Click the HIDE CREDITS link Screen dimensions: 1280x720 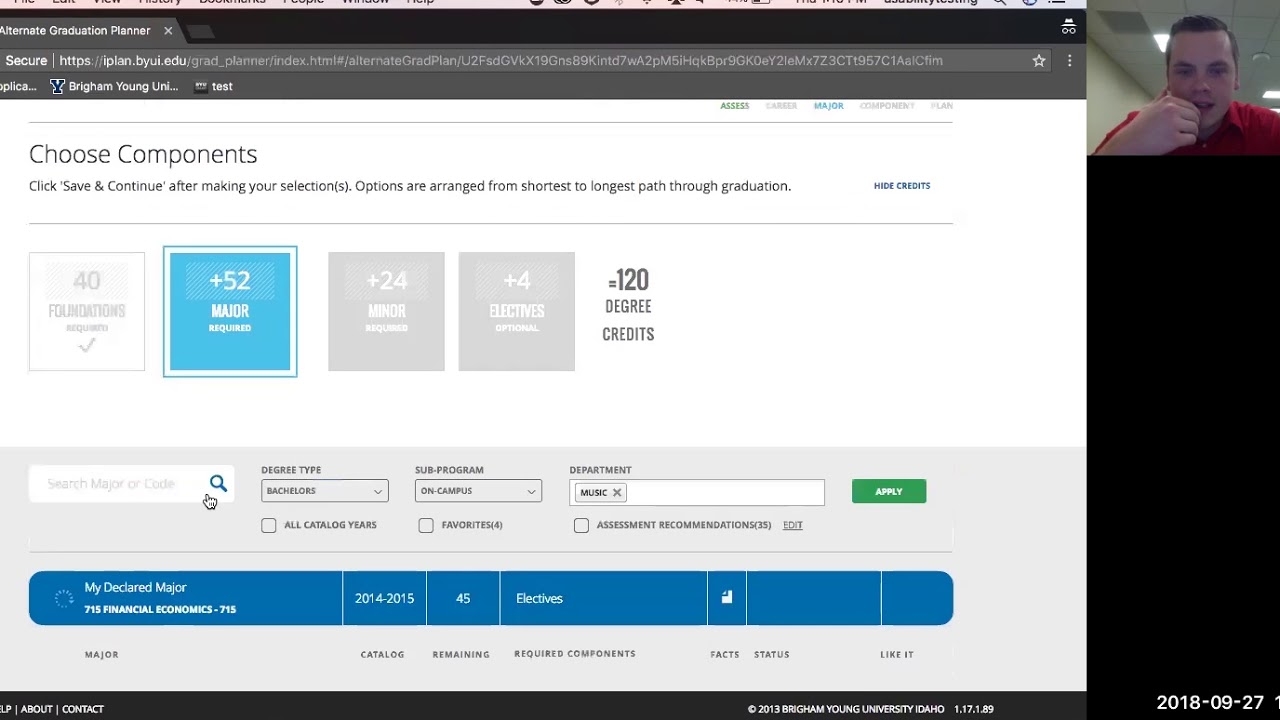click(x=901, y=185)
